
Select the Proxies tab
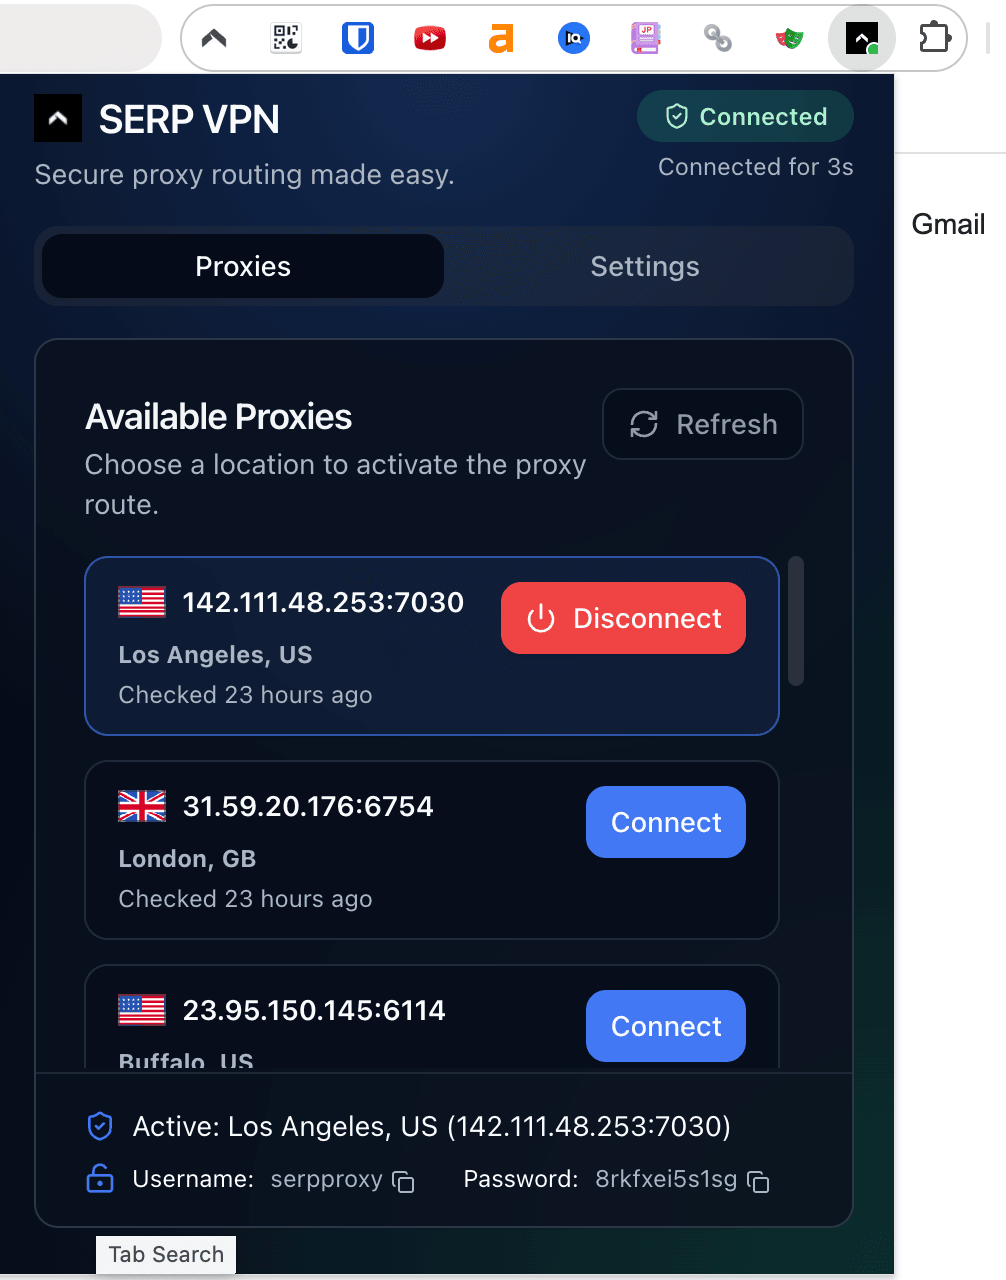click(241, 266)
